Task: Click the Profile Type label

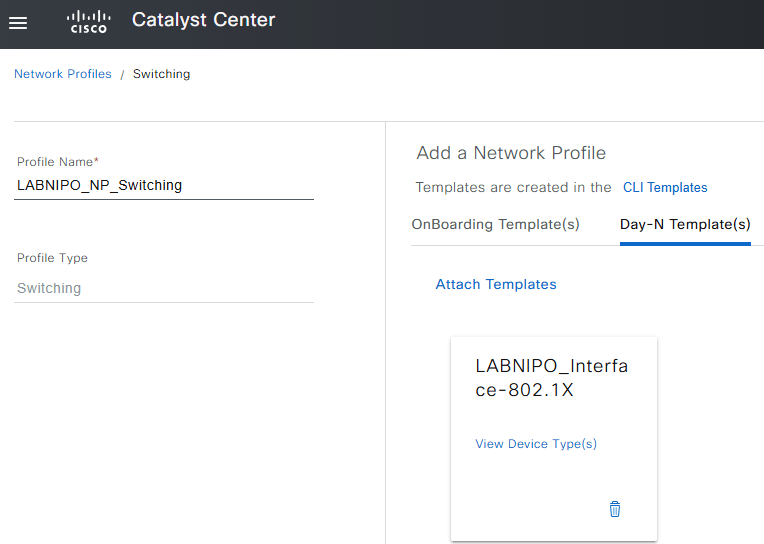Action: pos(52,258)
